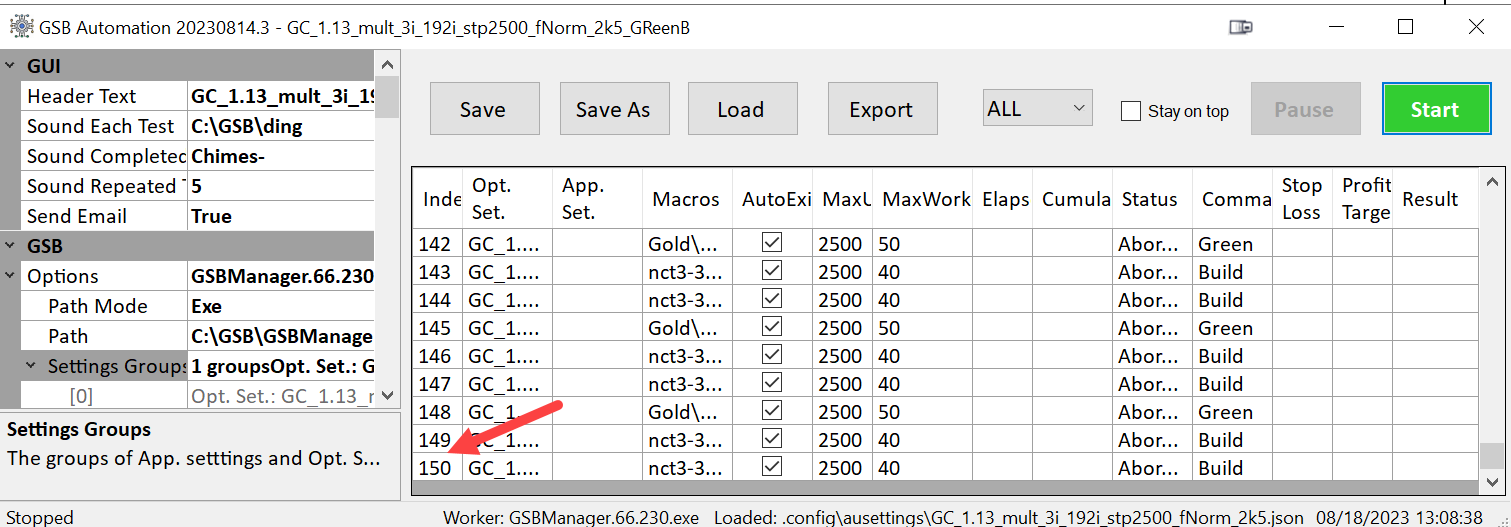Image resolution: width=1511 pixels, height=527 pixels.
Task: Open the Save As dialog
Action: tap(613, 109)
